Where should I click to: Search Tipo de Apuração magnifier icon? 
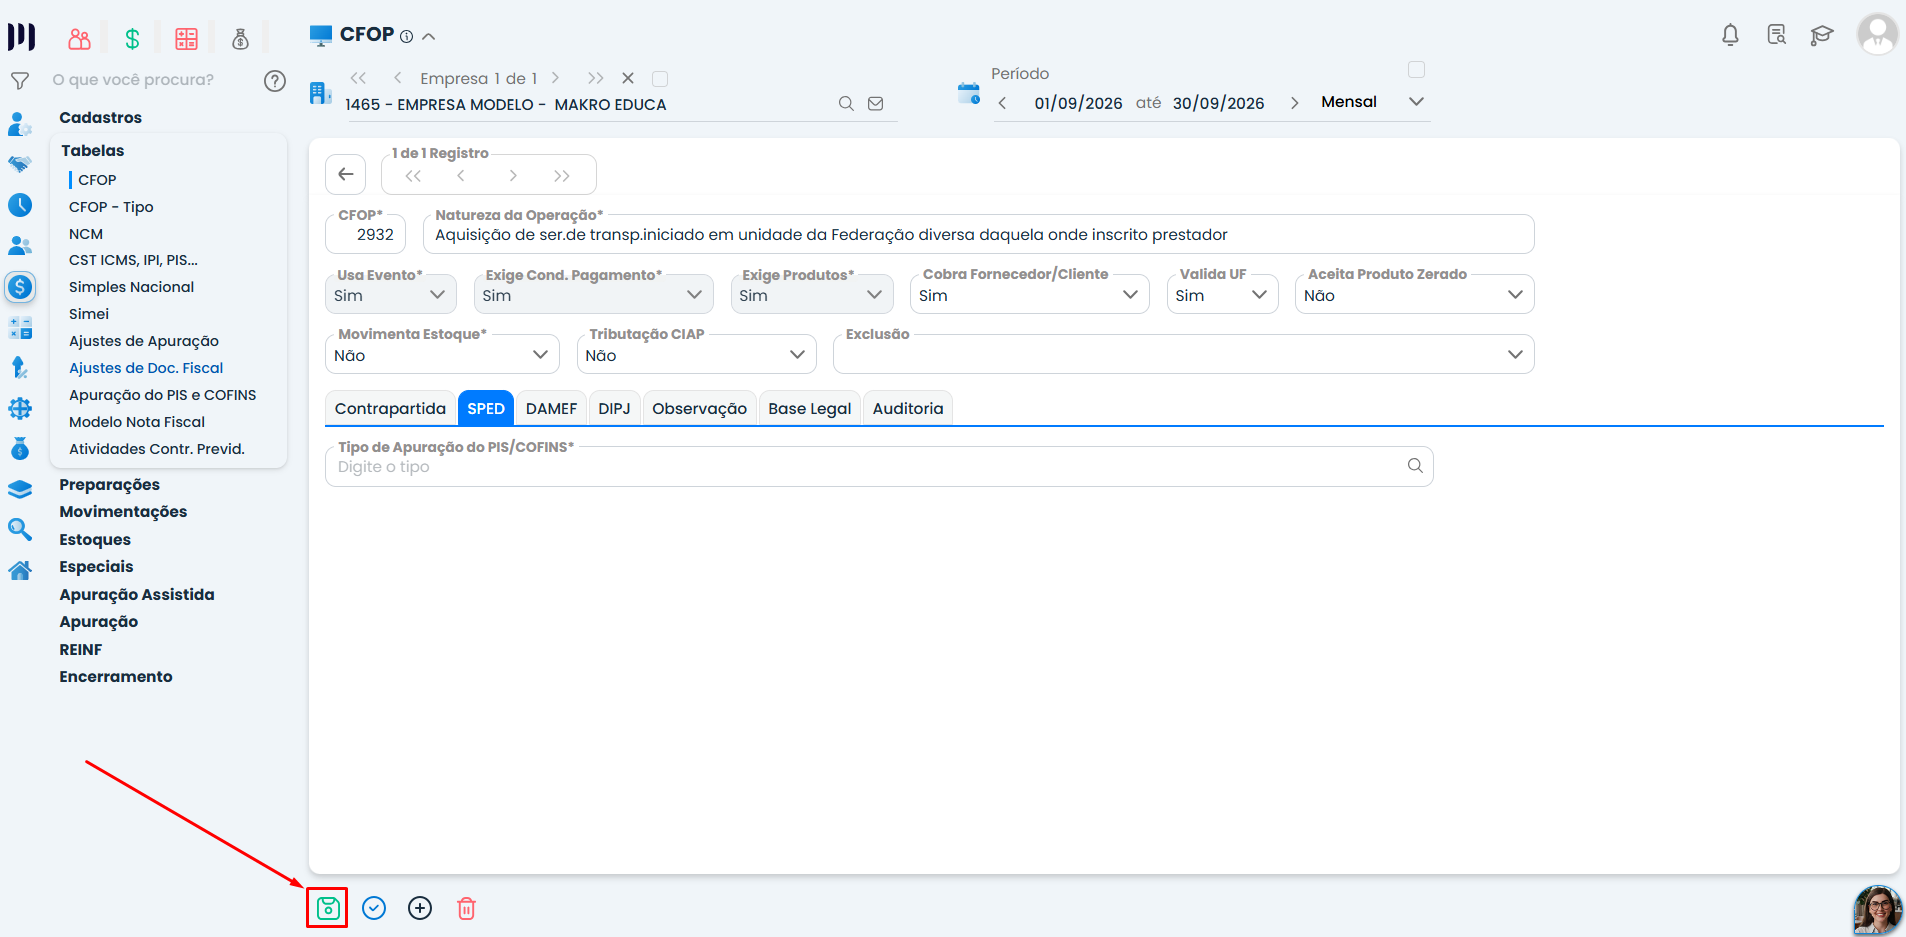pyautogui.click(x=1415, y=465)
